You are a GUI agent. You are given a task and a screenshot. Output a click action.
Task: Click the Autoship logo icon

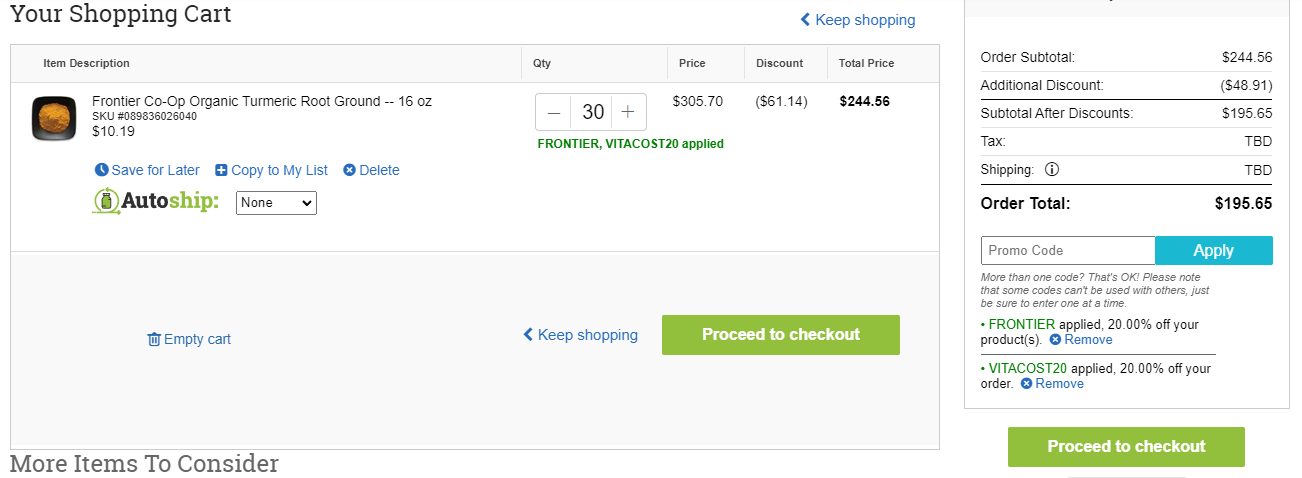point(106,202)
